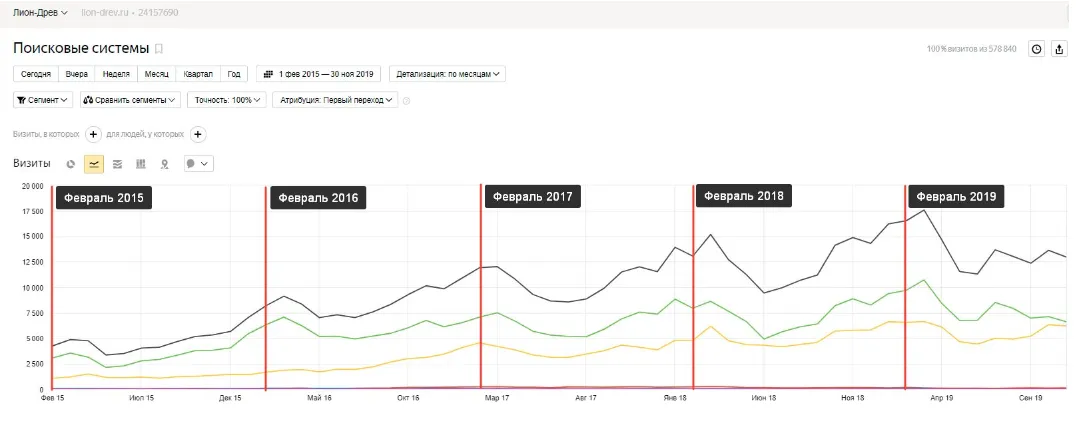
Task: Select the stacked area chart icon
Action: (x=117, y=164)
